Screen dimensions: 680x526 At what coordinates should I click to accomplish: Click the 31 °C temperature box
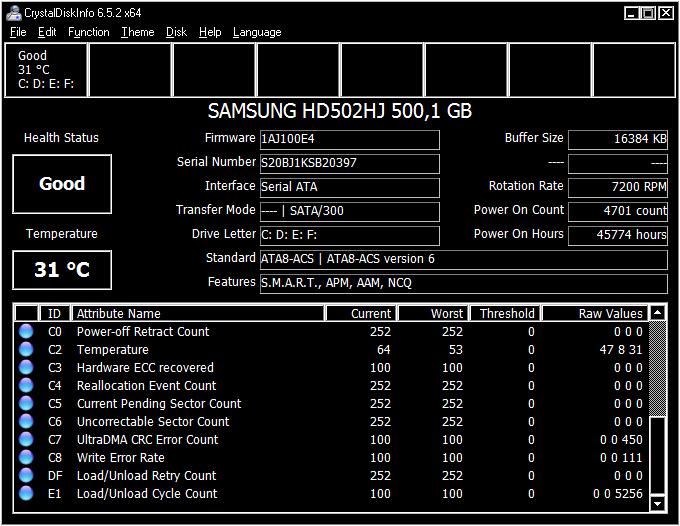(62, 270)
